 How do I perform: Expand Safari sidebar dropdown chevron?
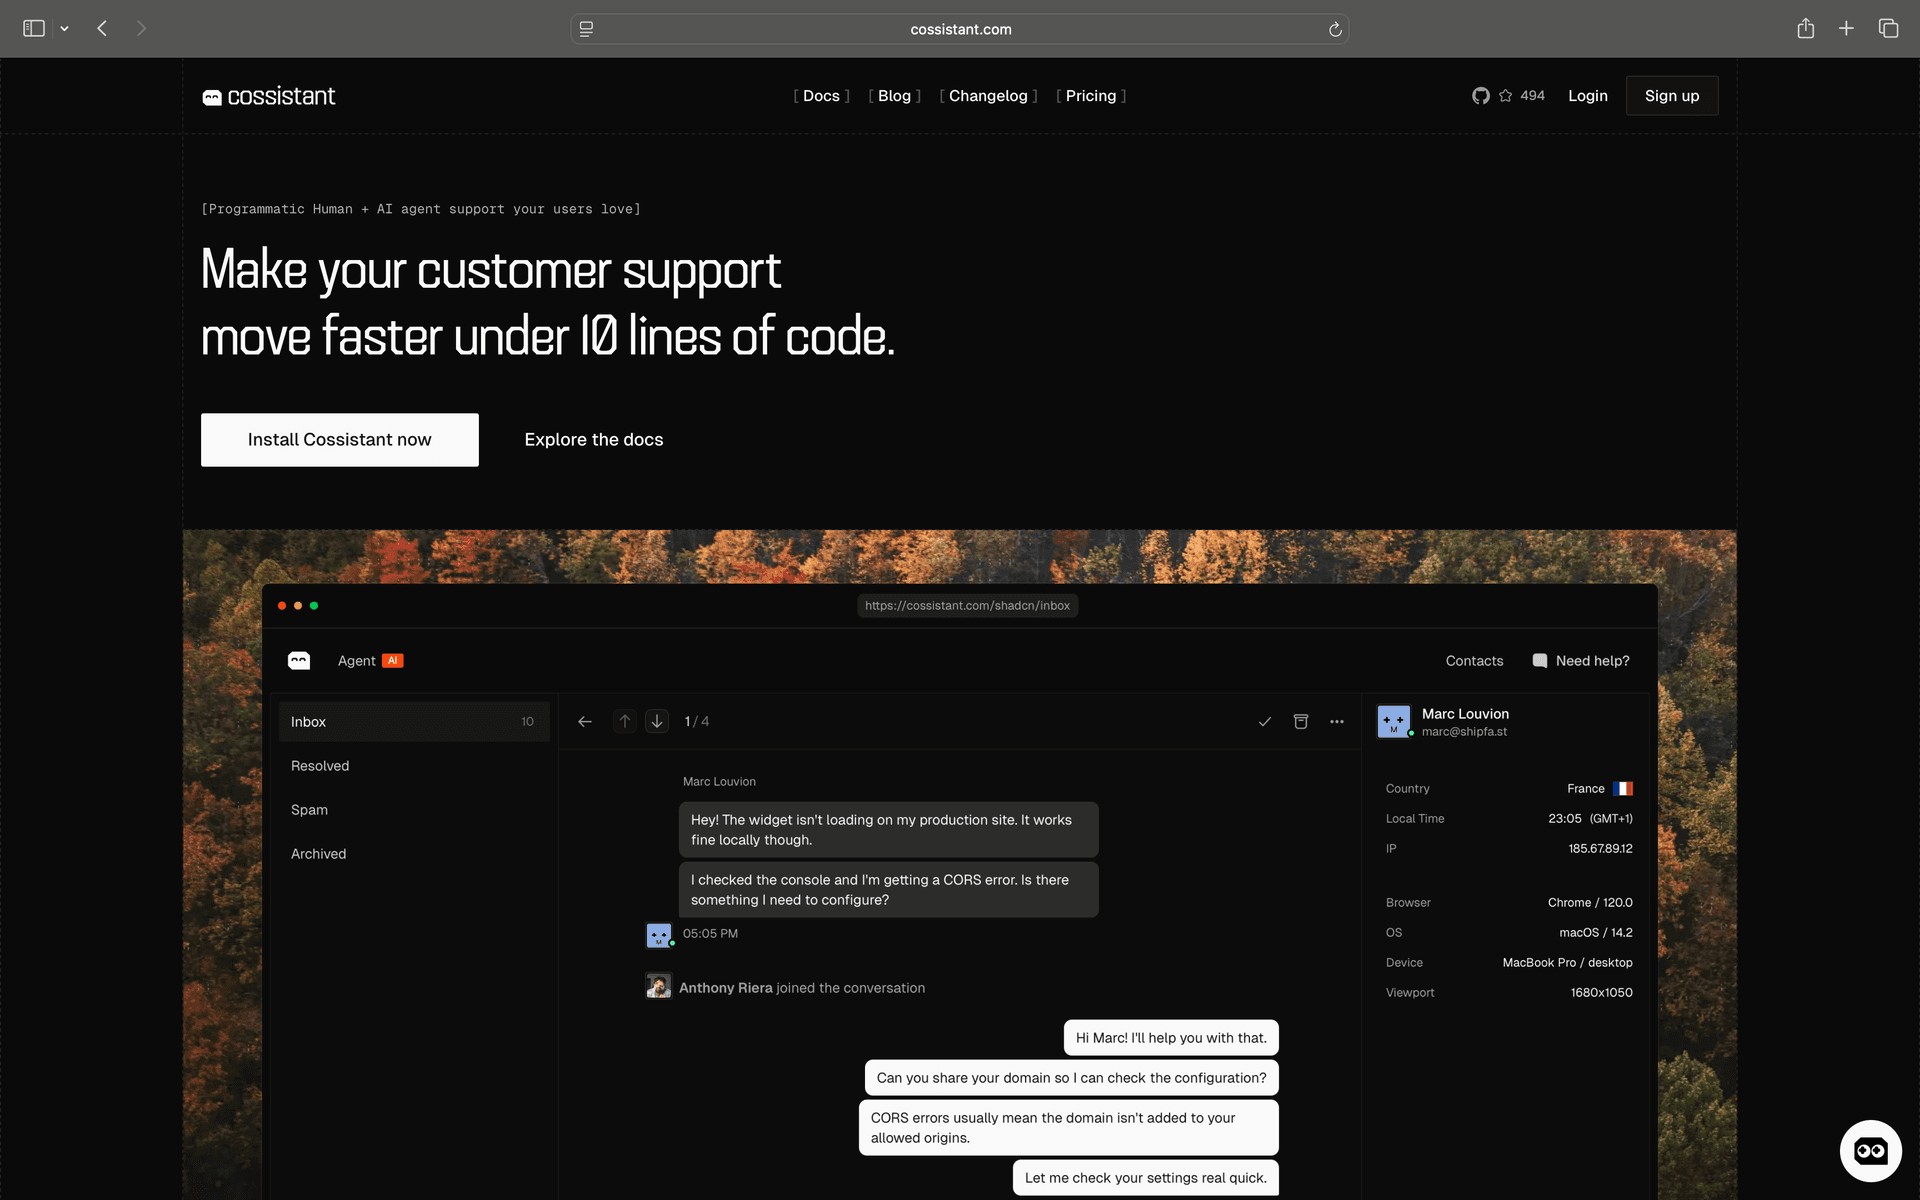[64, 29]
